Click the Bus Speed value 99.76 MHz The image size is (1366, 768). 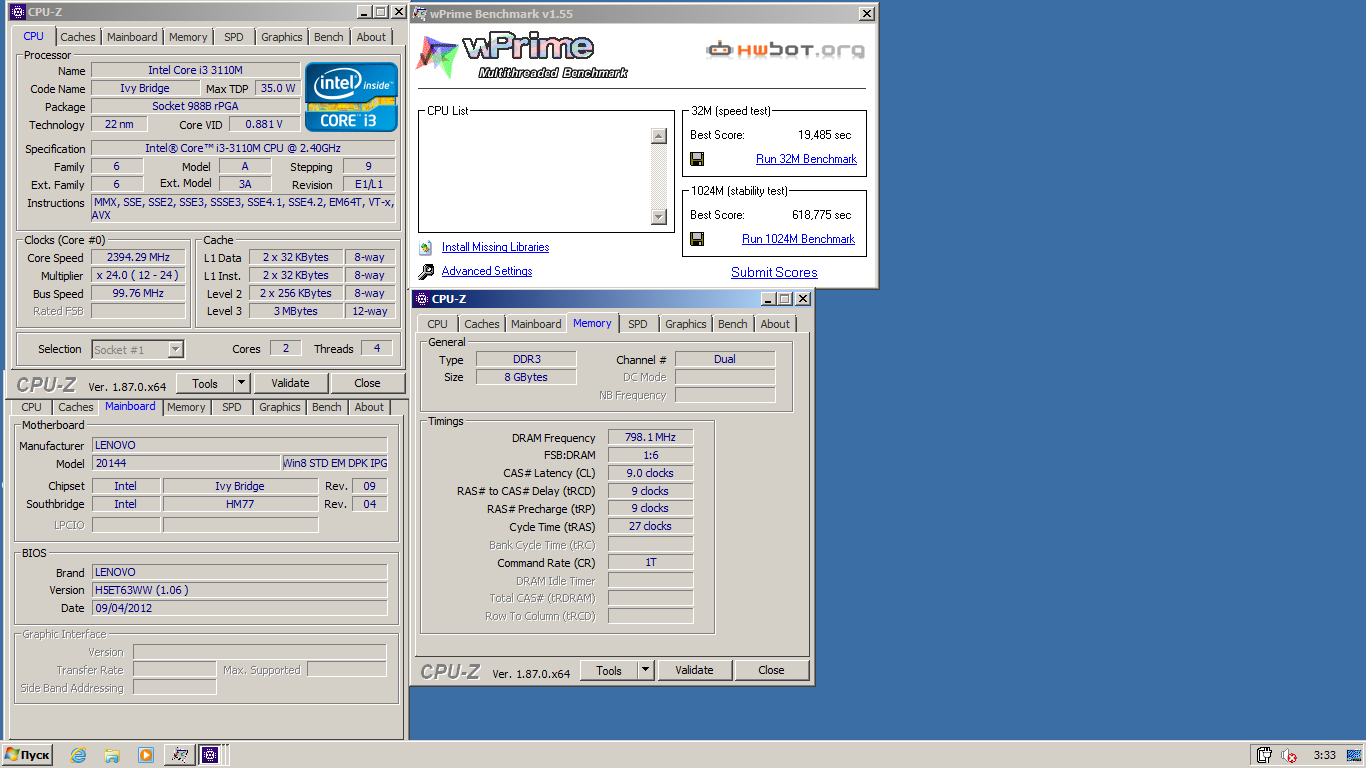(138, 293)
